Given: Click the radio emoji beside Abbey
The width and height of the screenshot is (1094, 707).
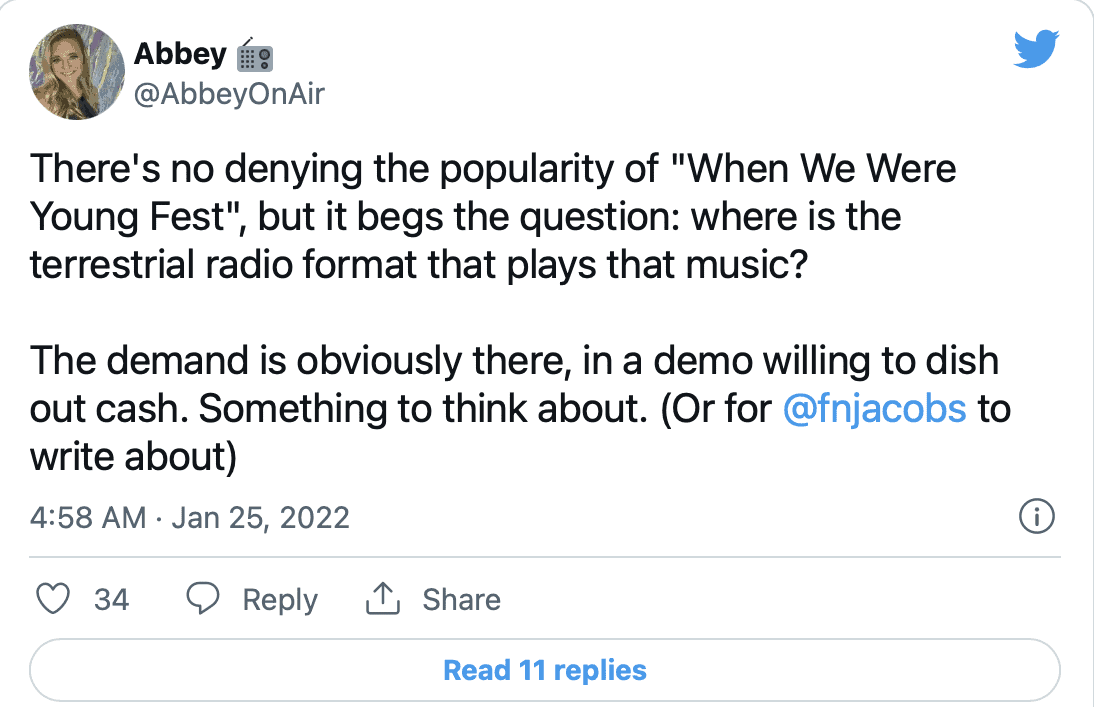Looking at the screenshot, I should pos(255,57).
